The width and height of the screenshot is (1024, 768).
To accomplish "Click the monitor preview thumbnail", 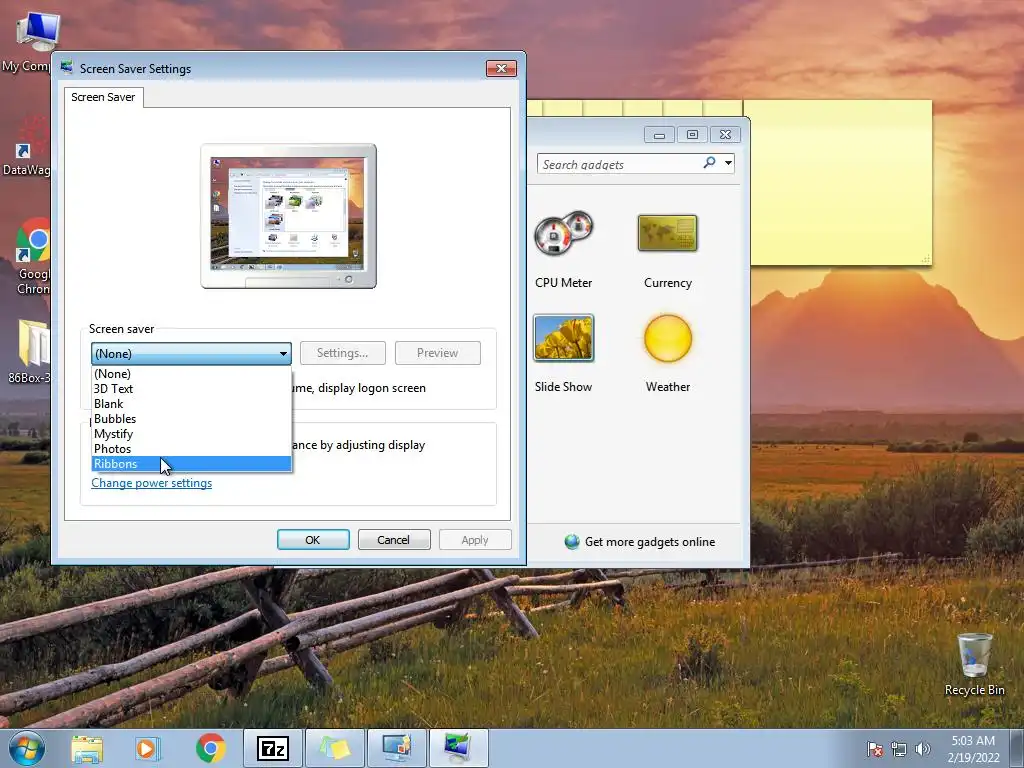I will pos(288,216).
